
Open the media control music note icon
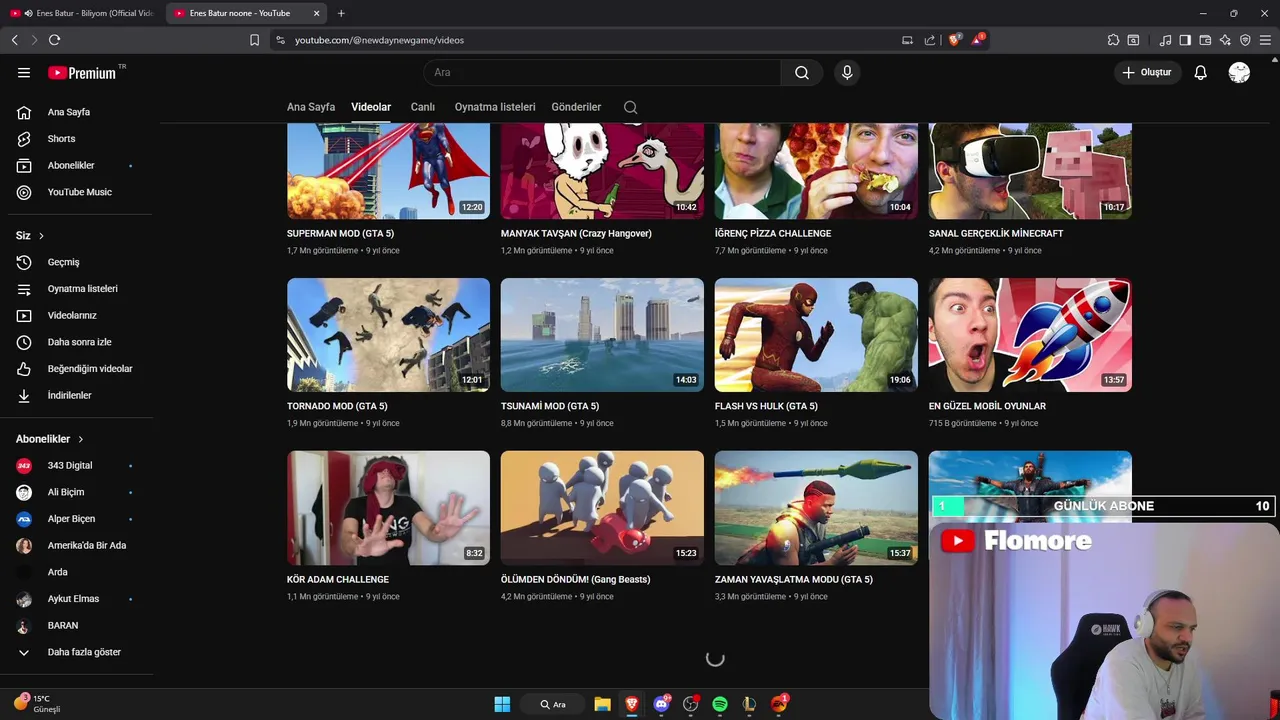(1165, 40)
